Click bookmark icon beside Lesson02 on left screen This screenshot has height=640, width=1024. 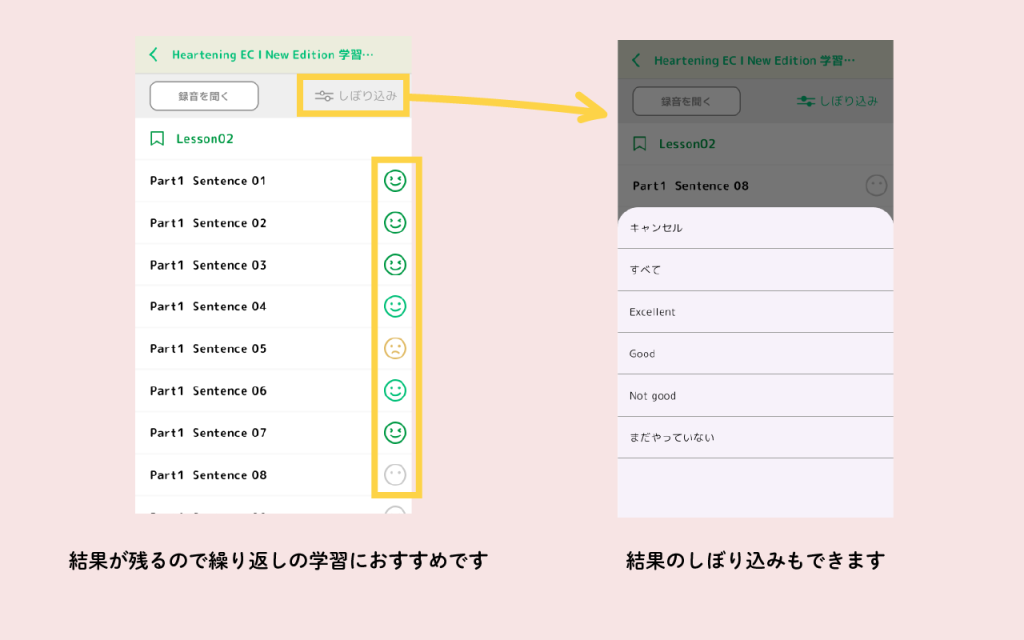pos(157,138)
